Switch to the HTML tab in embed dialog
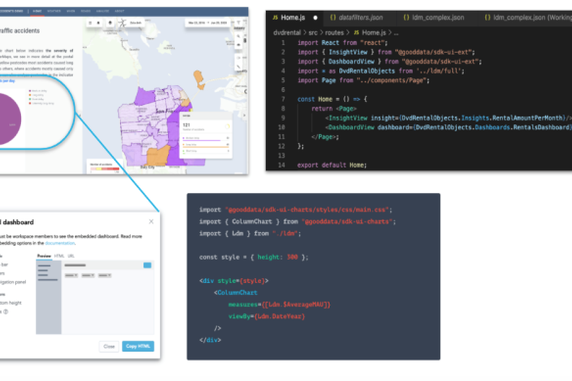The height and width of the screenshot is (381, 572). pyautogui.click(x=59, y=256)
